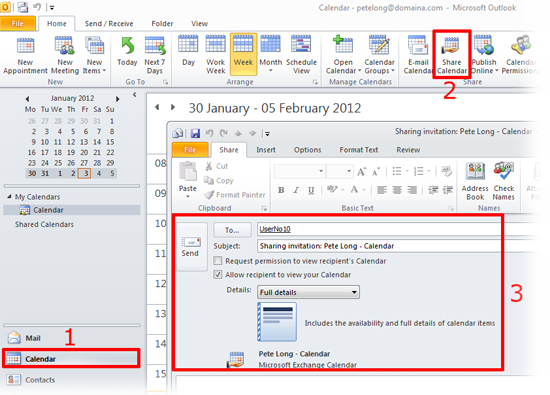Select the Week arrangement
The height and width of the screenshot is (395, 550).
(243, 54)
